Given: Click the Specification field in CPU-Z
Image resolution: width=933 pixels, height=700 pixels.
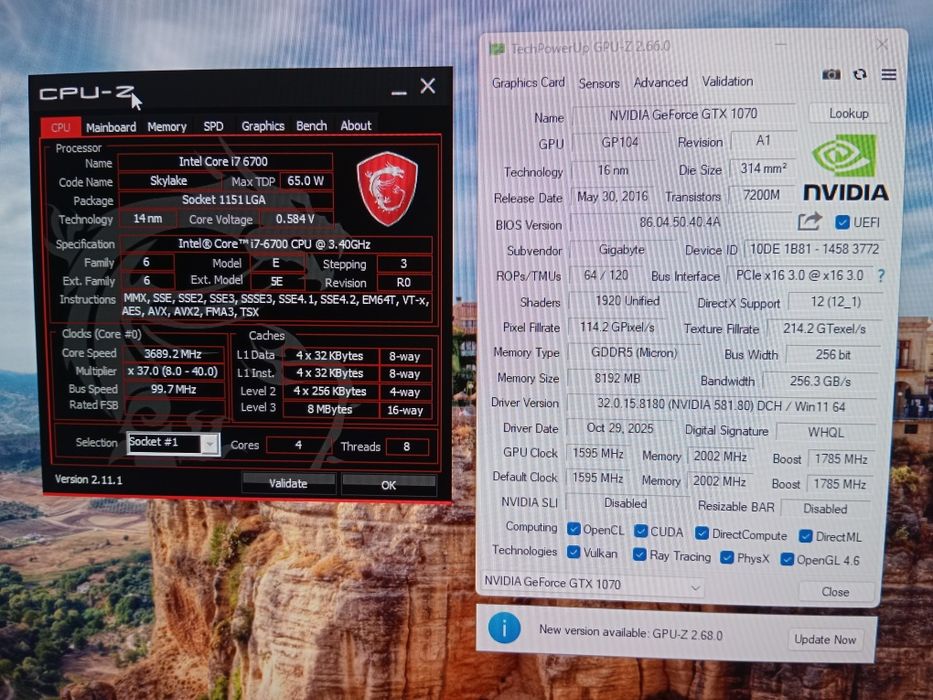Looking at the screenshot, I should point(275,244).
